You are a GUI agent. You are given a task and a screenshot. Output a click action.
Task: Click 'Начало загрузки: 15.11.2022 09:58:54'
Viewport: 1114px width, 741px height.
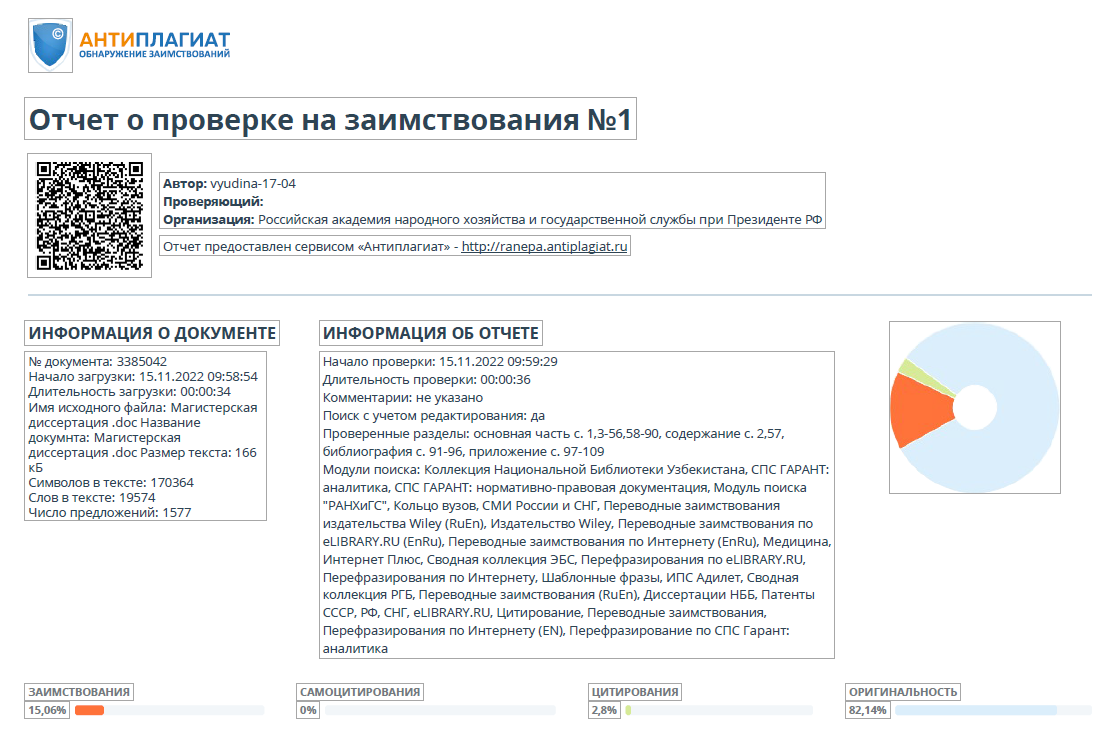pos(143,377)
